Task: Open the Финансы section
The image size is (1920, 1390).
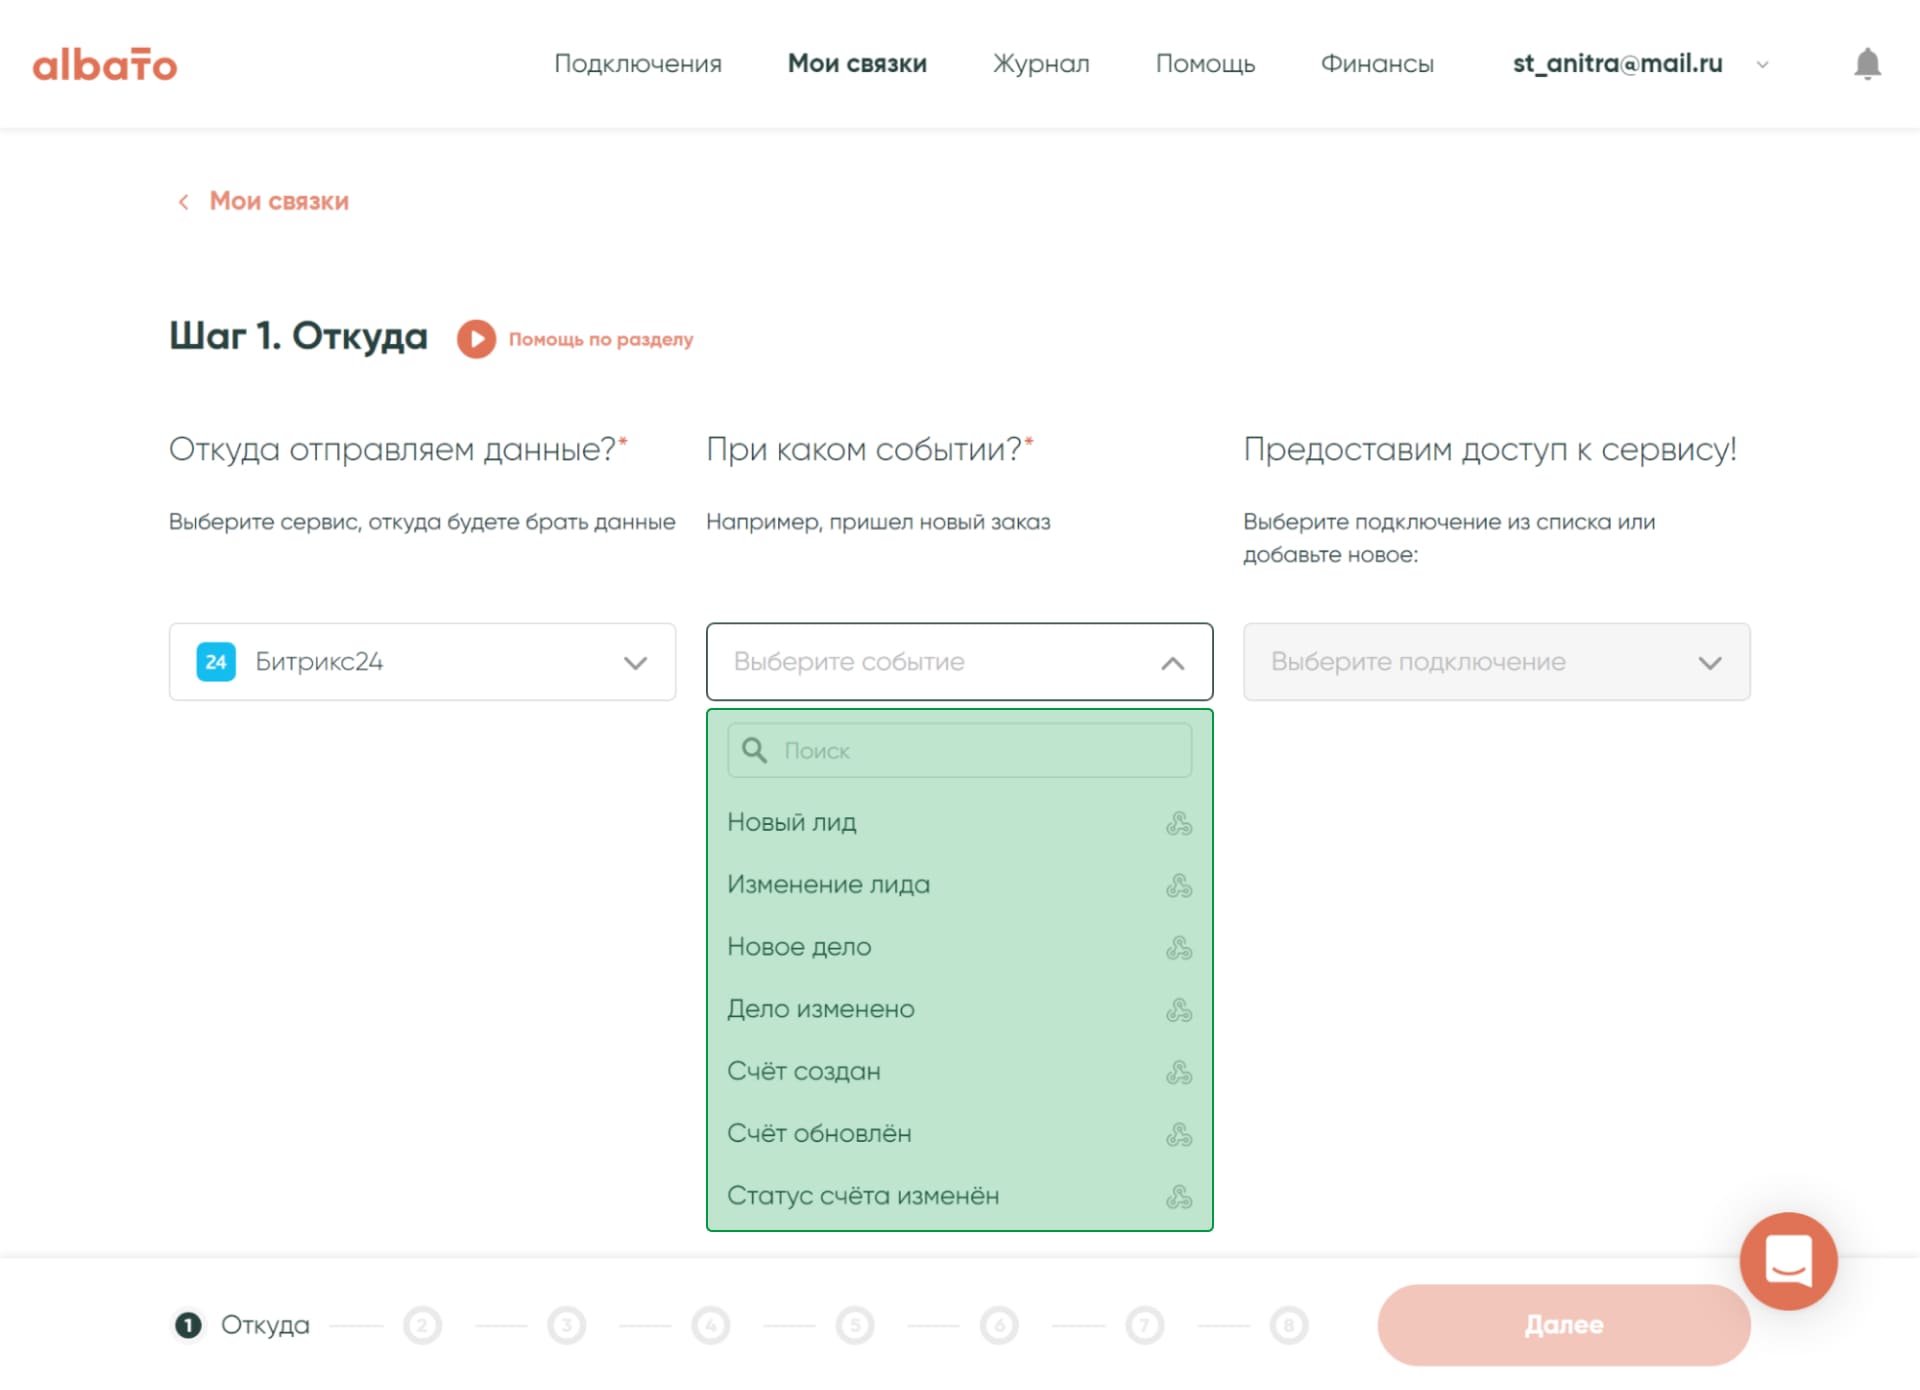Action: pos(1377,64)
